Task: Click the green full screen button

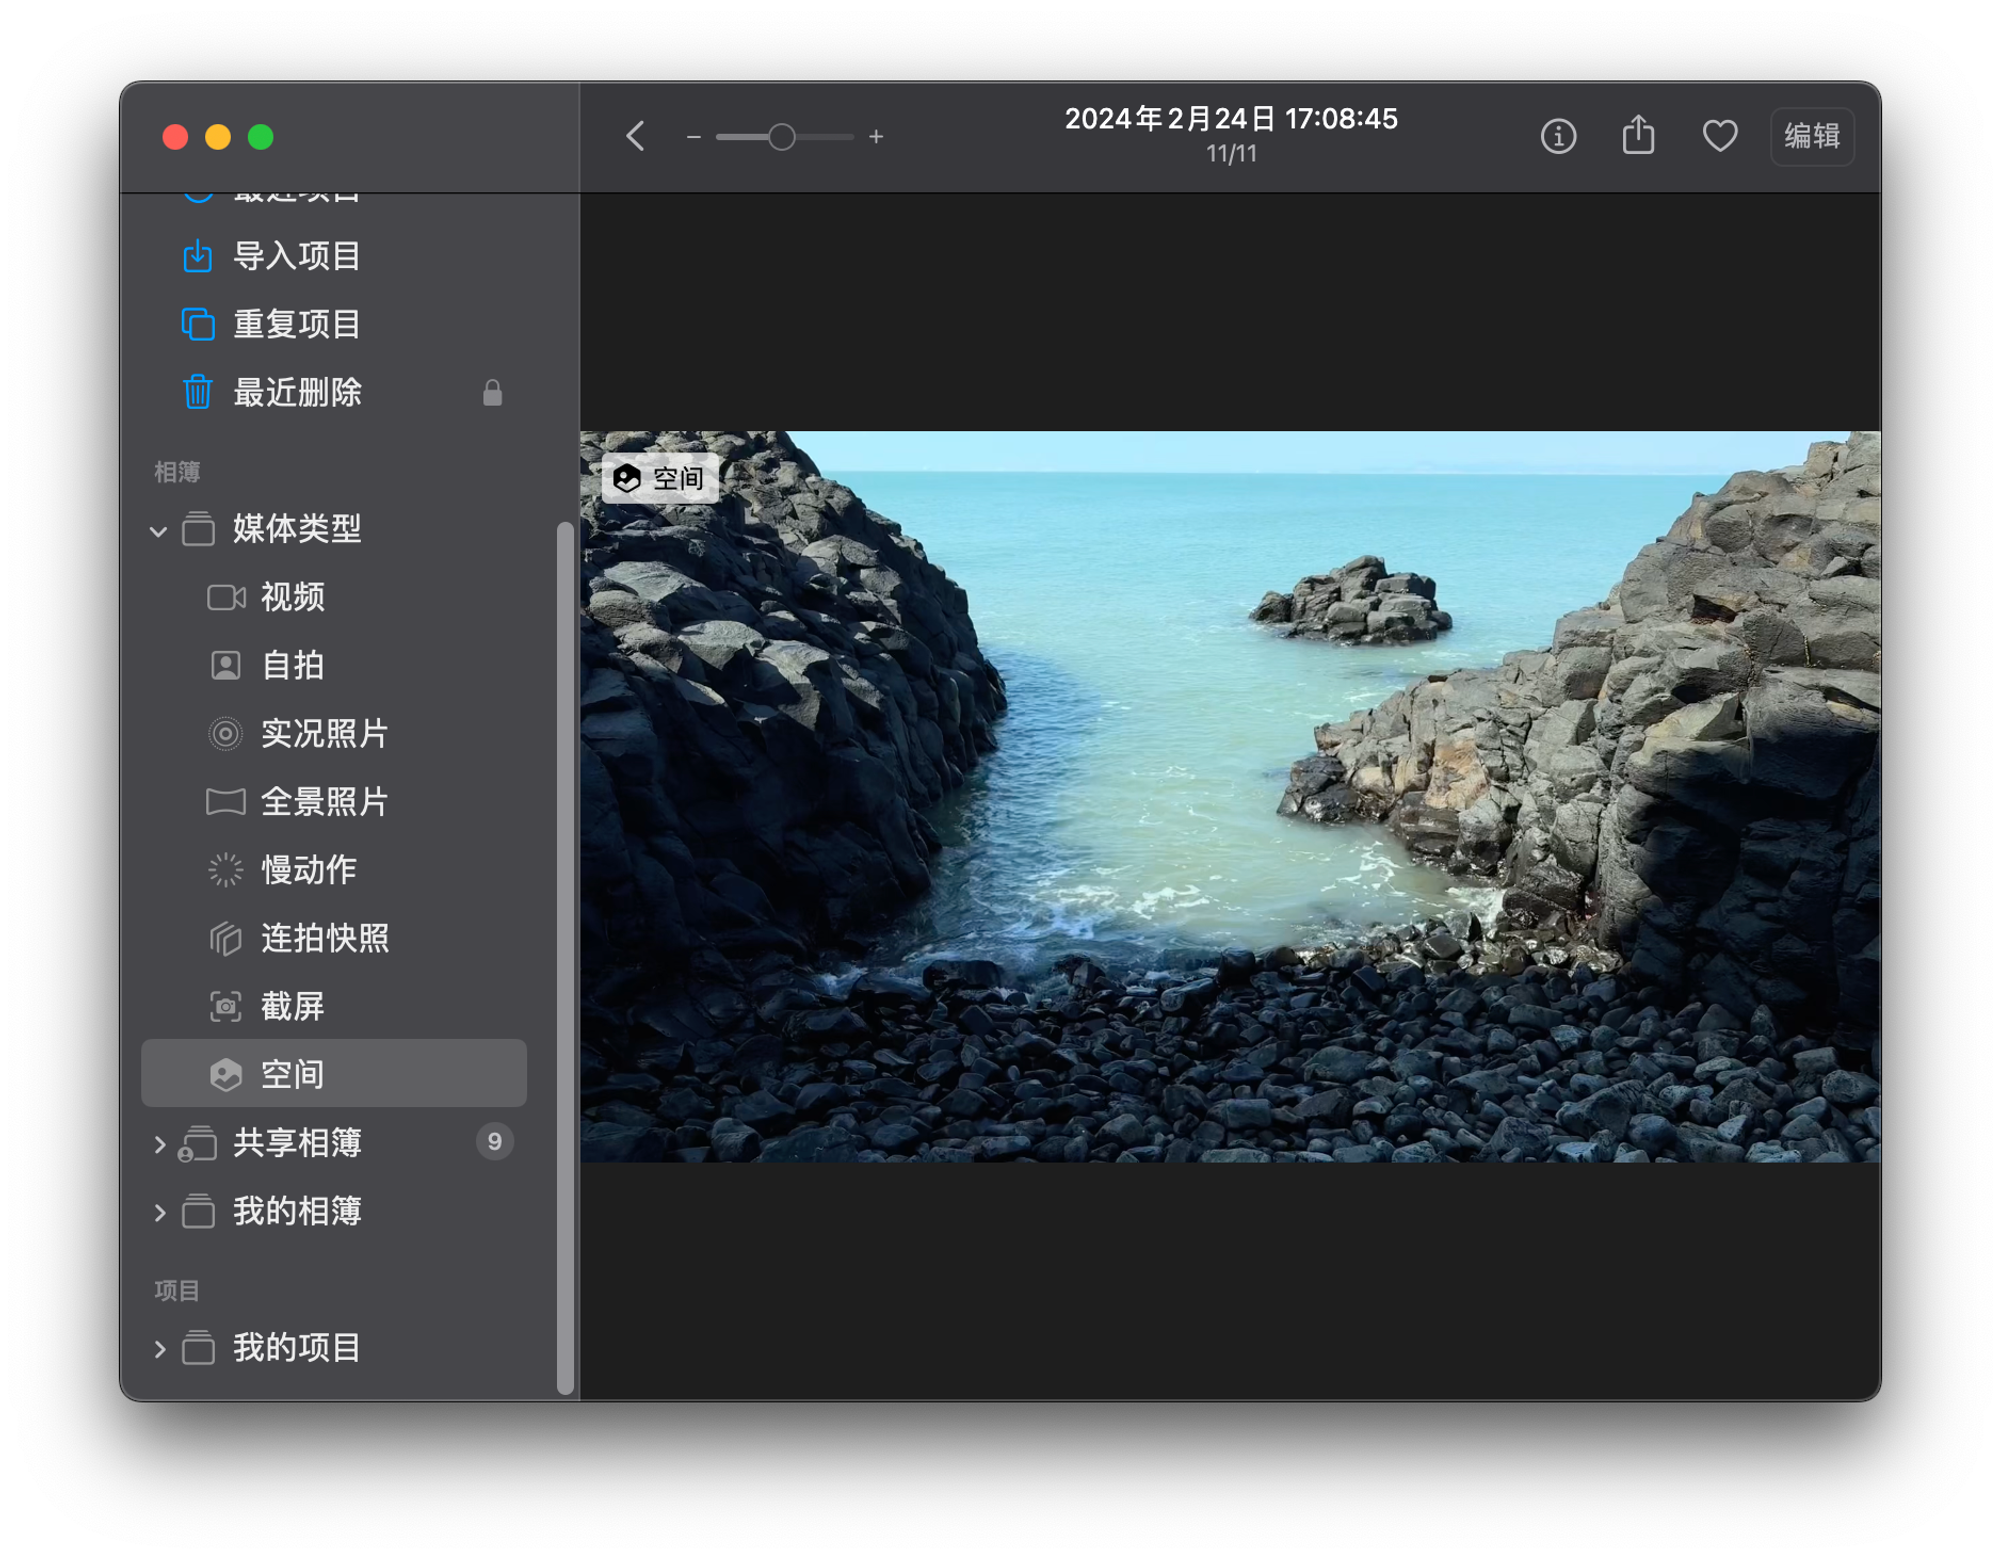Action: point(261,137)
